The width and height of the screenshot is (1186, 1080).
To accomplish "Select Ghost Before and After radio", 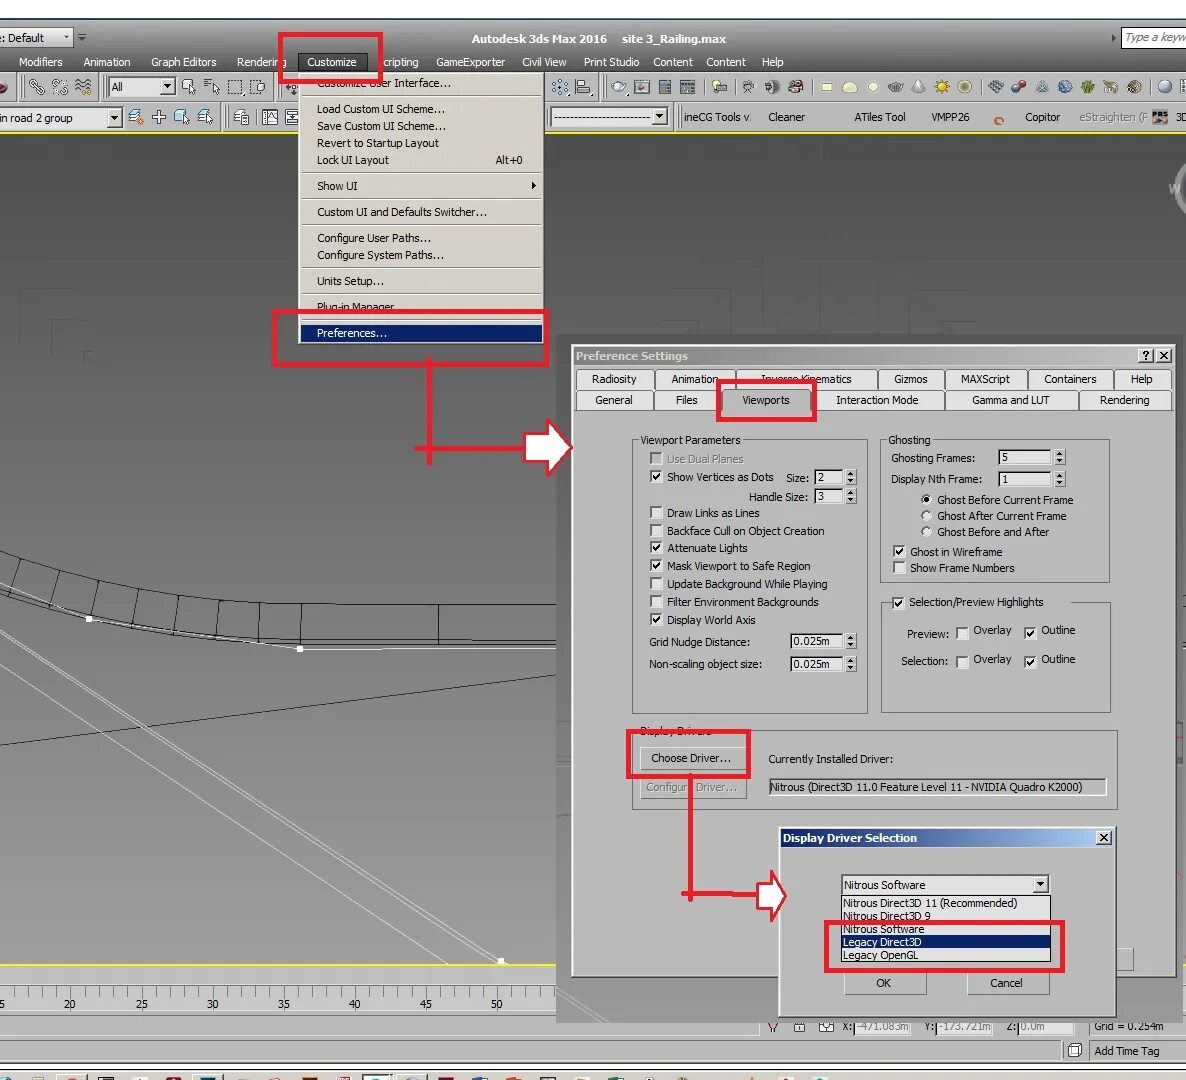I will 926,532.
